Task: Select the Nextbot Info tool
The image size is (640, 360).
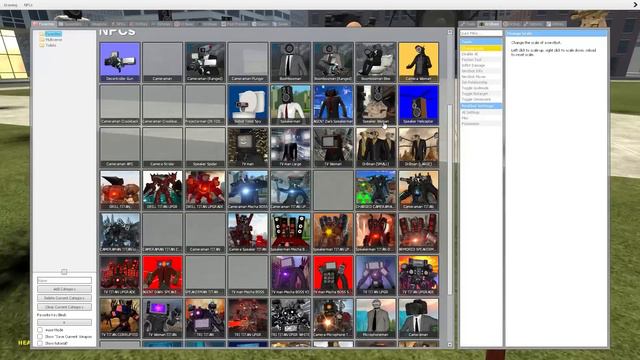Action: pos(481,71)
